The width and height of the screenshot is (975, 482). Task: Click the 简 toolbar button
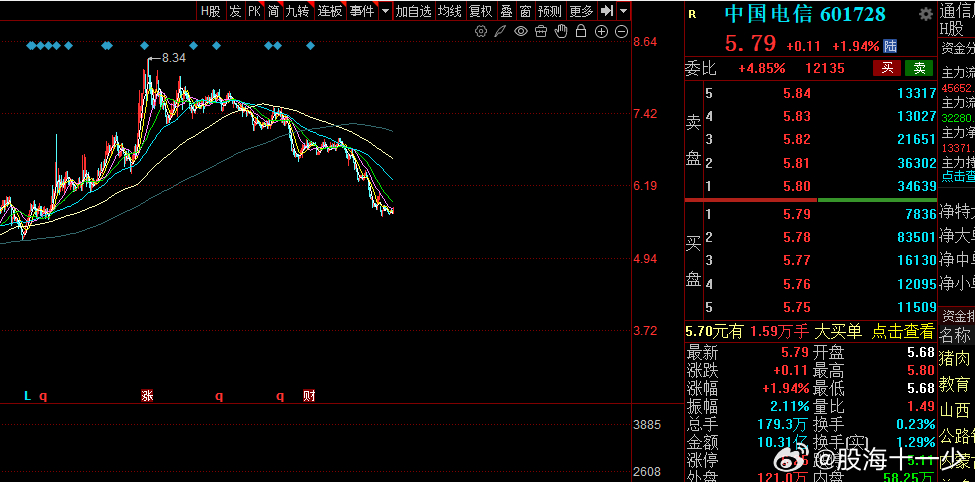(x=274, y=11)
